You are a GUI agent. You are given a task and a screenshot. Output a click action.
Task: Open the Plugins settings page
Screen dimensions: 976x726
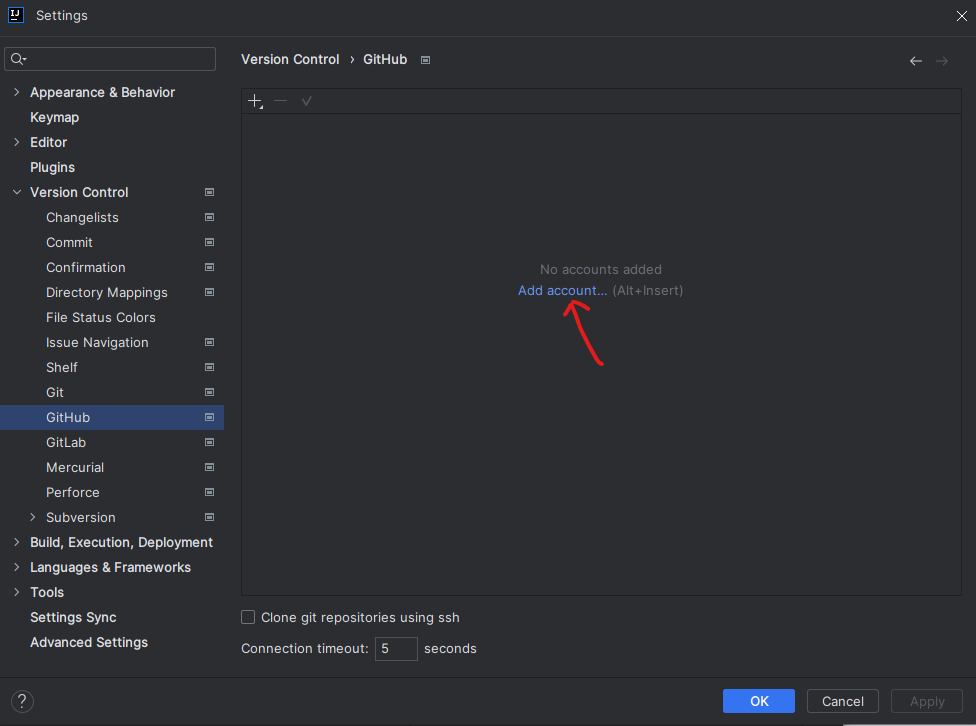52,167
